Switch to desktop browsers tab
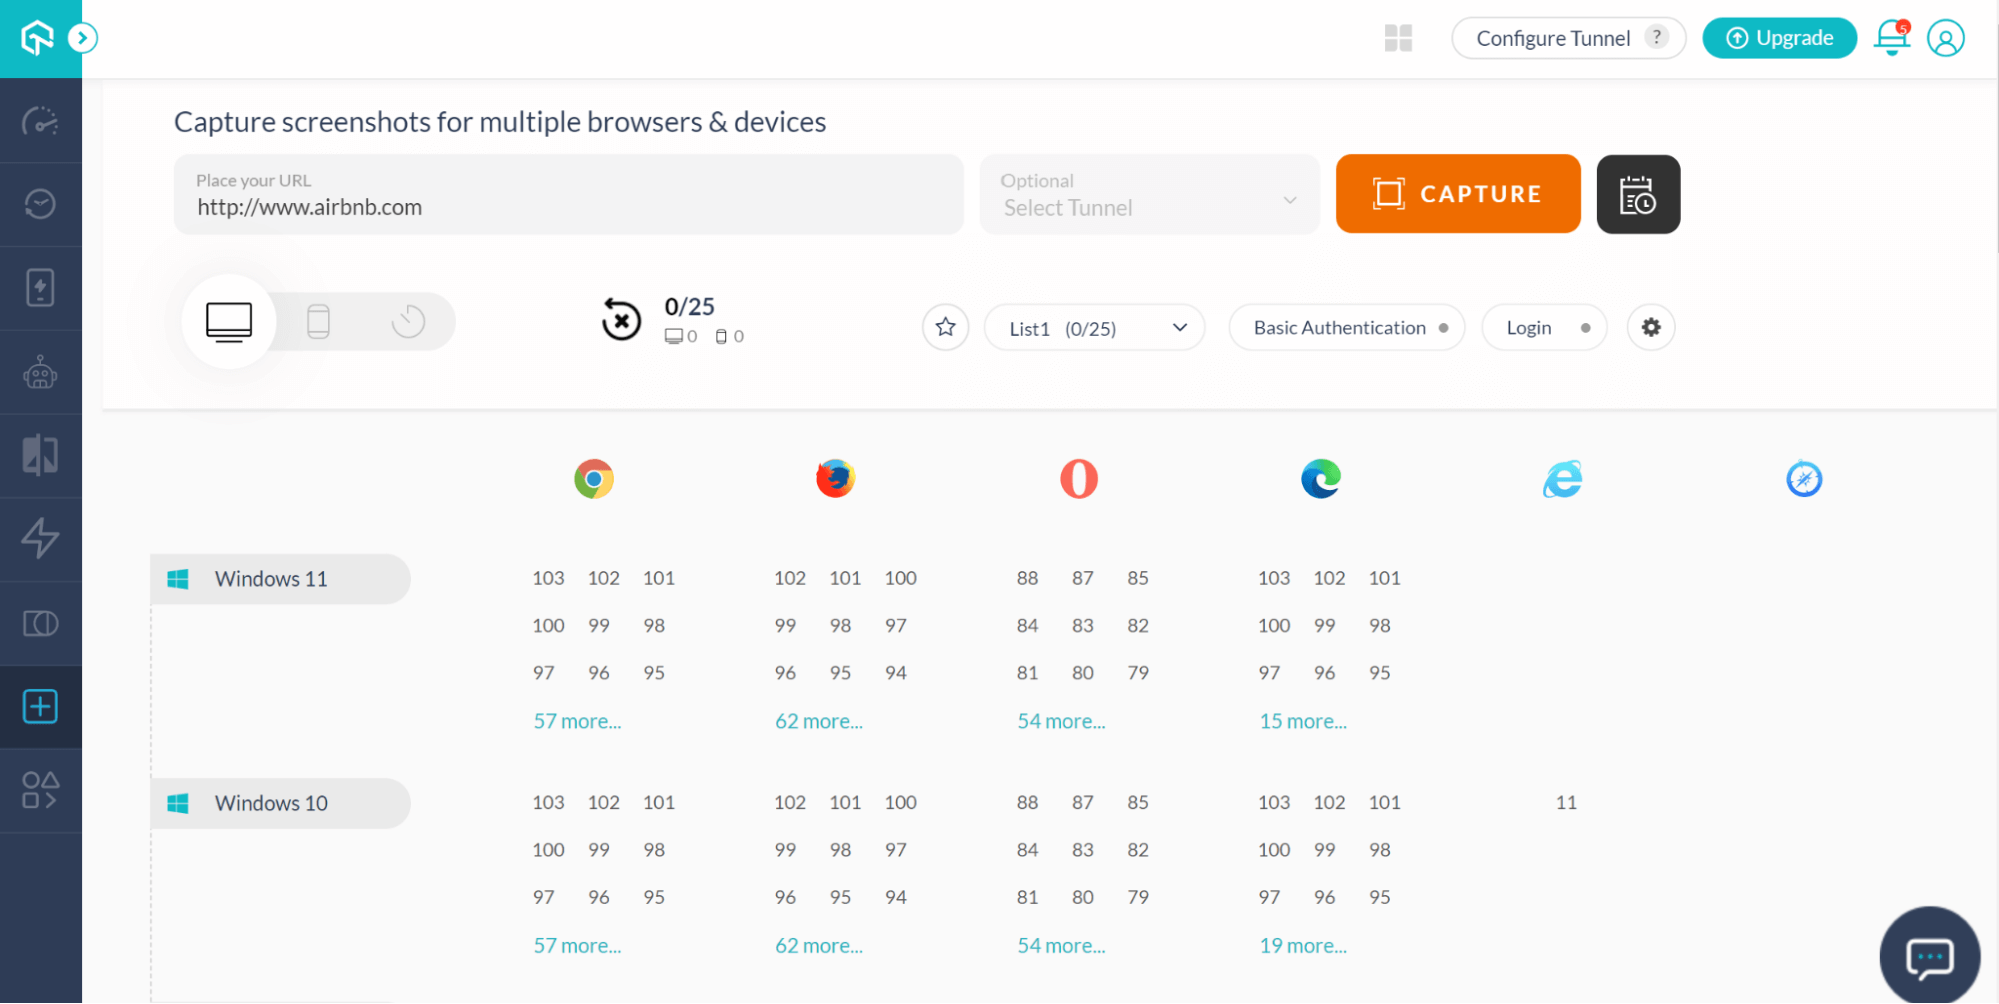 (x=229, y=321)
